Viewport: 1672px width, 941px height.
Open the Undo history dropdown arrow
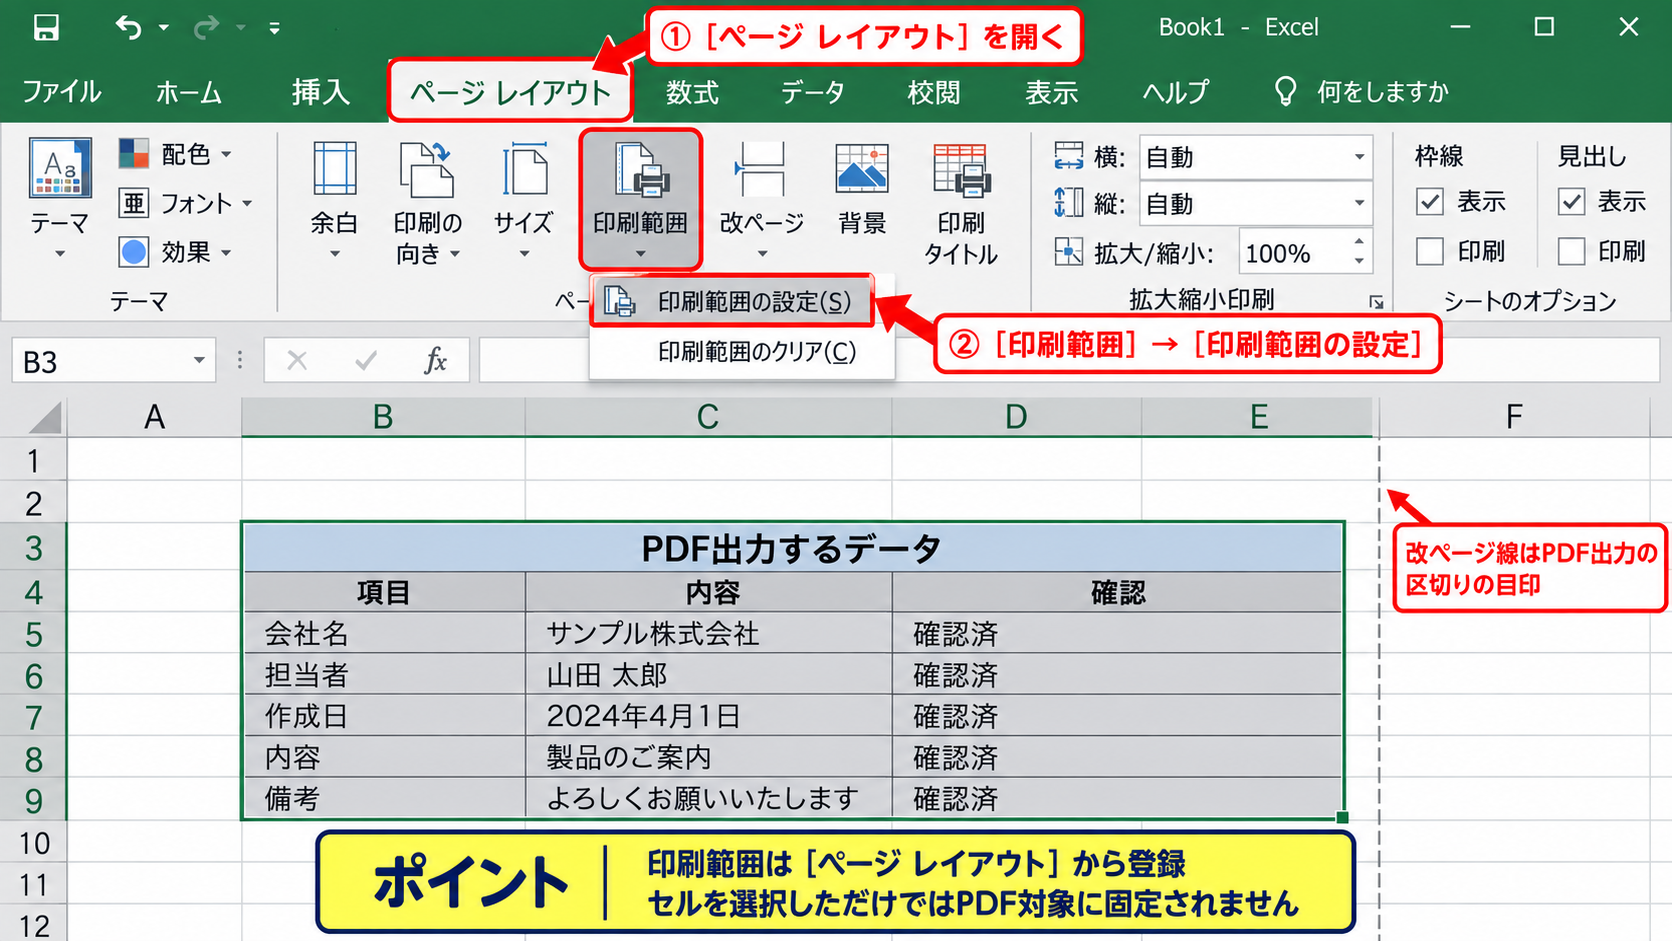(163, 28)
